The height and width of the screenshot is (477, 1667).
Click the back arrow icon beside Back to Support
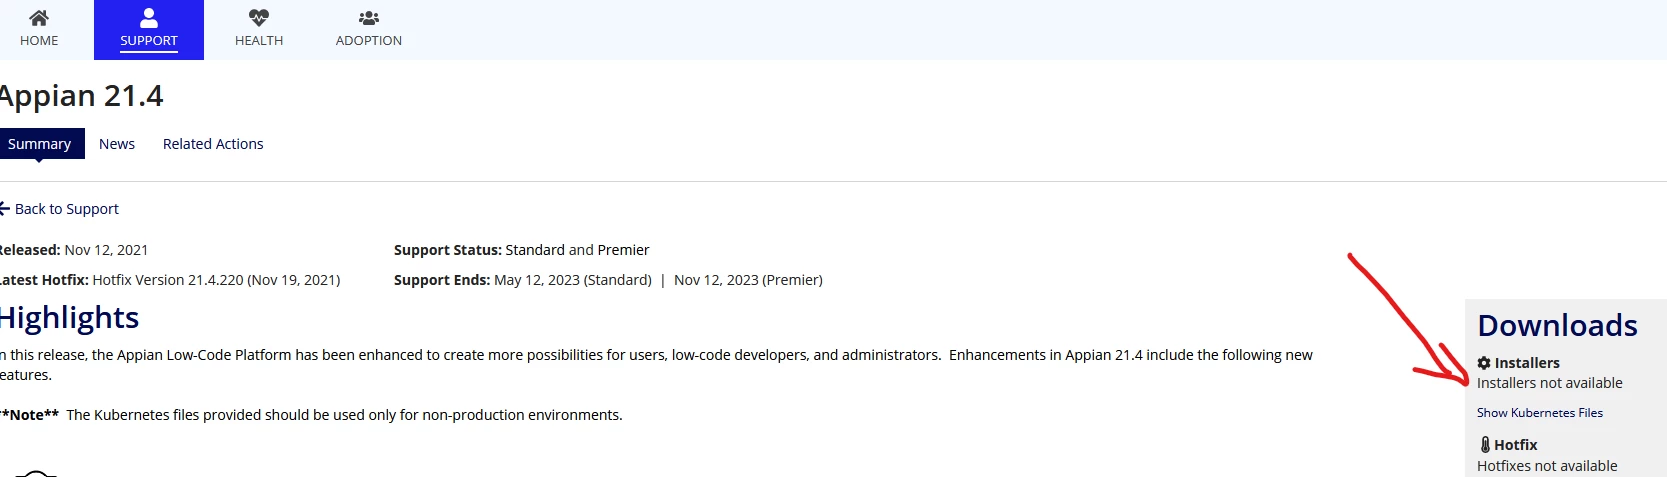click(x=4, y=209)
